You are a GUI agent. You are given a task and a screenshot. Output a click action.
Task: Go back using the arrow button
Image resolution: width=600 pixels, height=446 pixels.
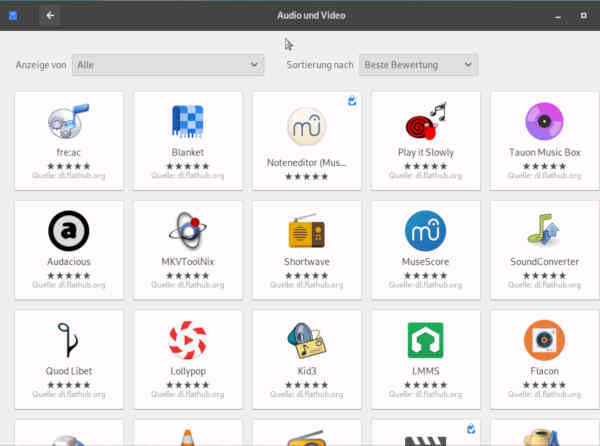pos(50,16)
